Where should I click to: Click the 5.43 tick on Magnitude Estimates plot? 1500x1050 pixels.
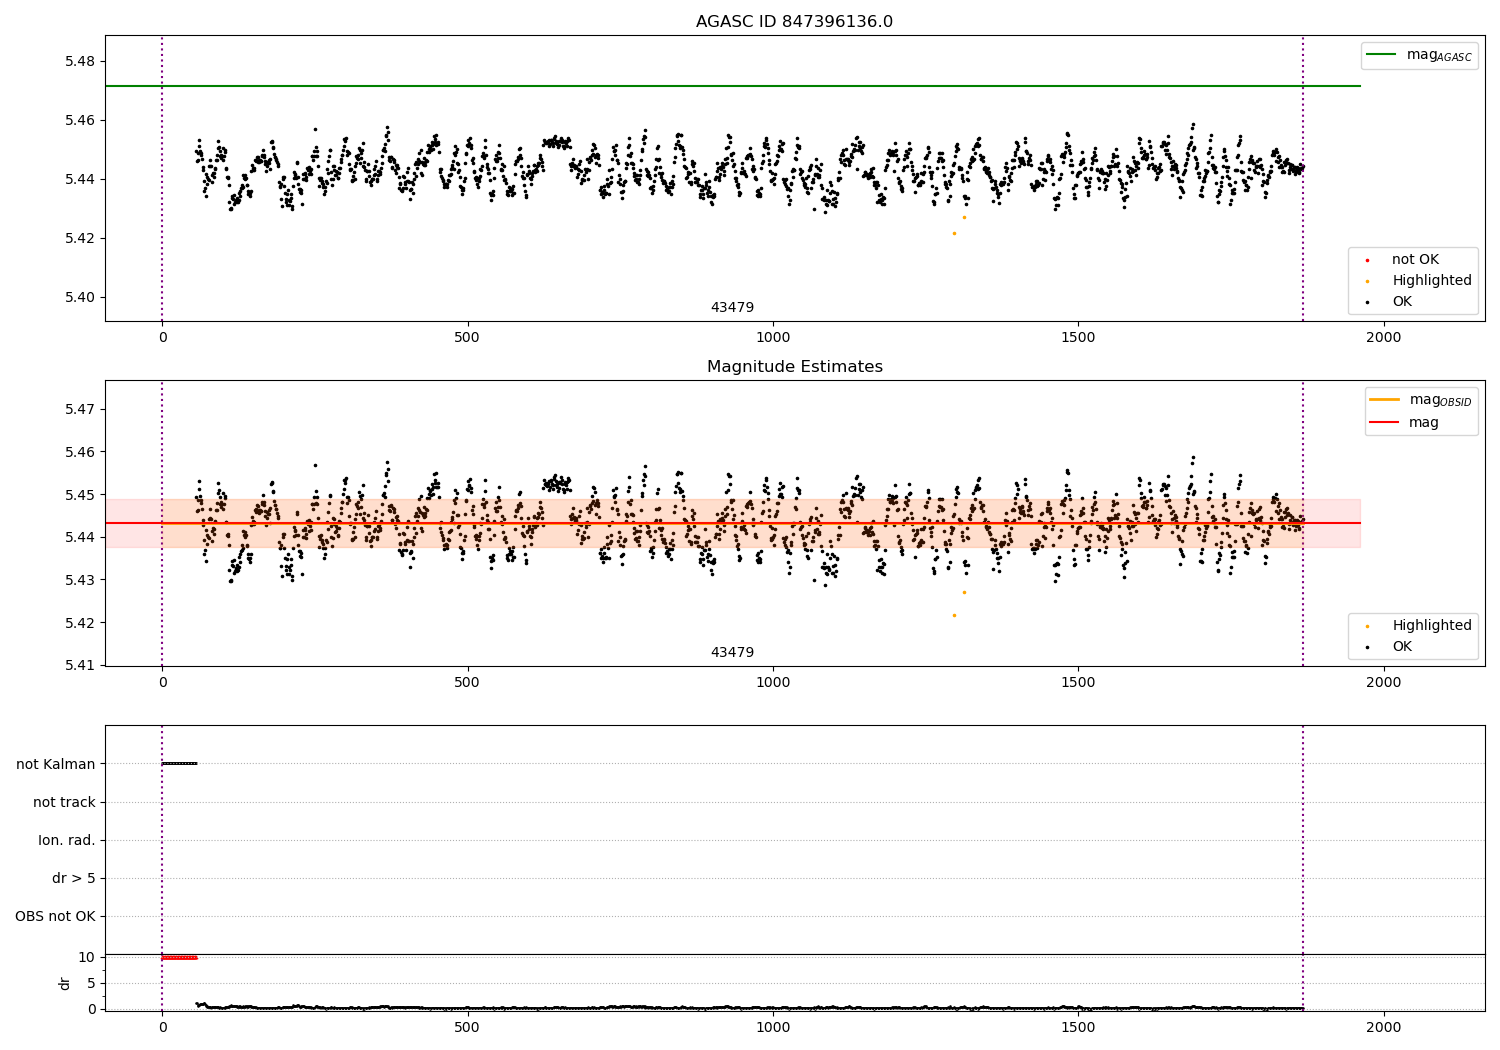click(x=79, y=580)
